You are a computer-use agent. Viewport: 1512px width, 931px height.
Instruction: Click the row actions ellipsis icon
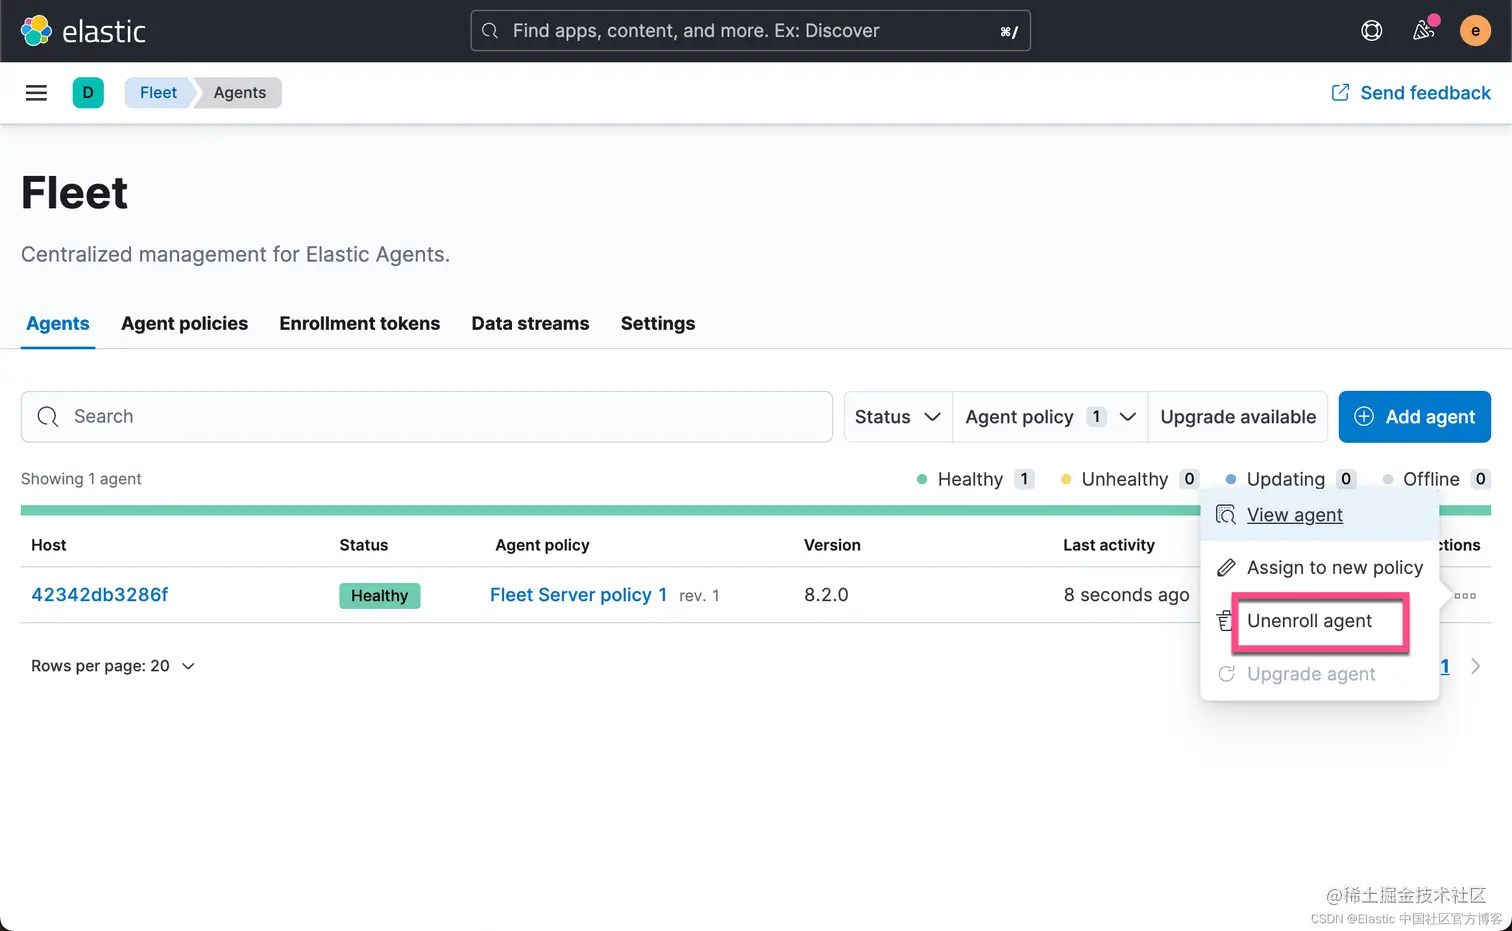1466,596
